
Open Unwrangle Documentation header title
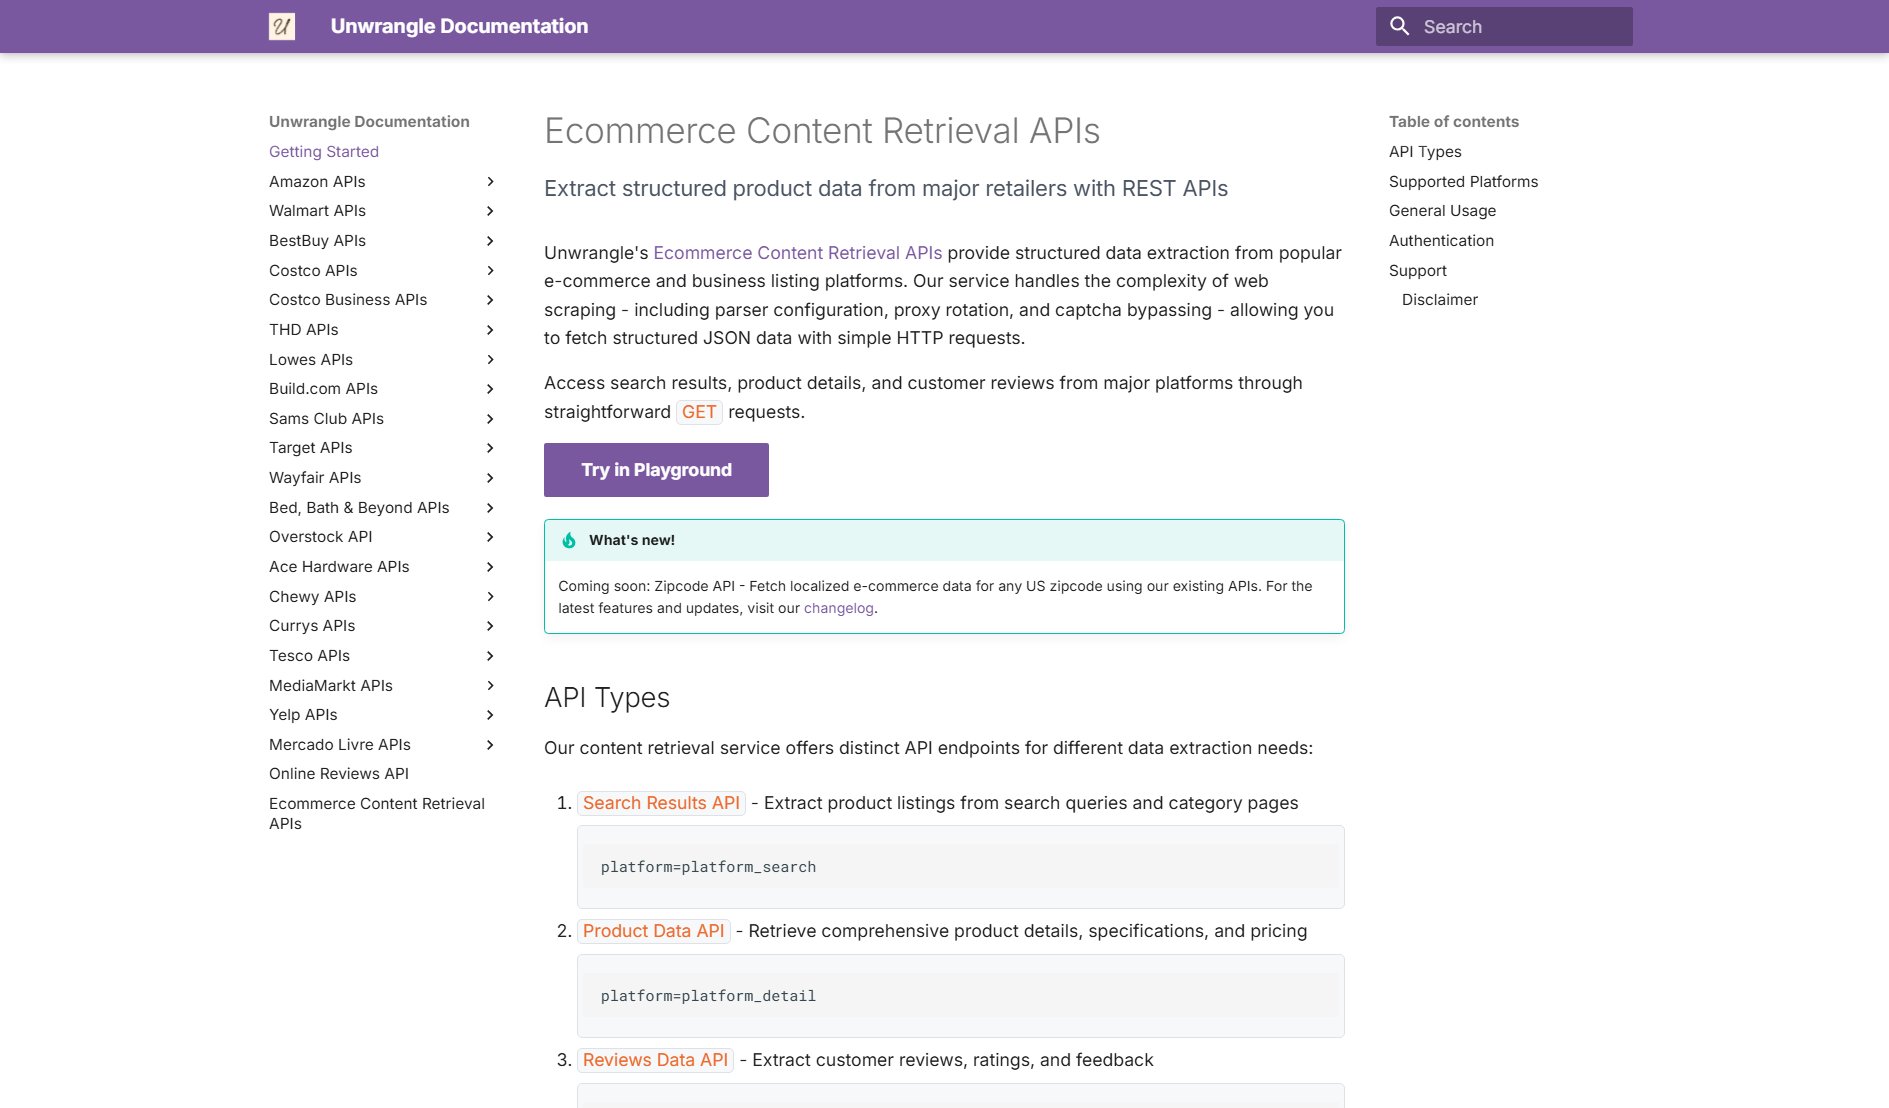[459, 26]
